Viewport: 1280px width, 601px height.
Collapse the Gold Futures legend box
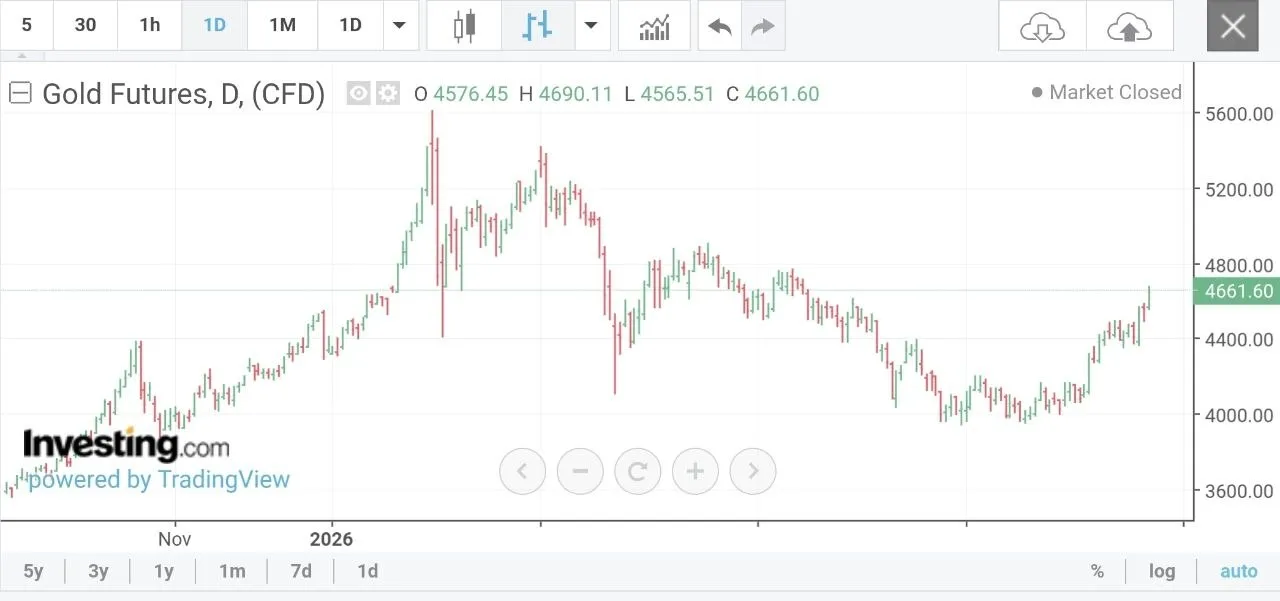(20, 93)
